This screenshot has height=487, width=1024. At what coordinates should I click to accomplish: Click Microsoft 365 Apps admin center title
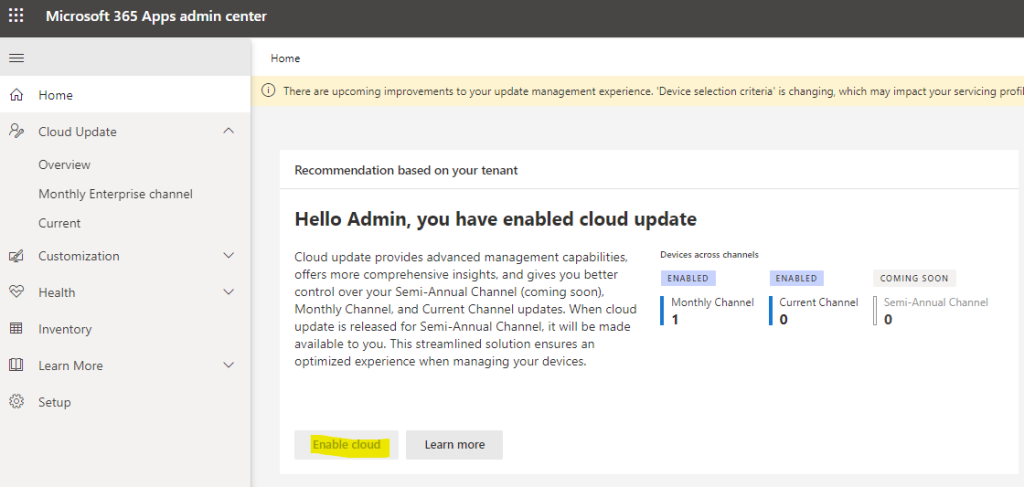click(156, 16)
